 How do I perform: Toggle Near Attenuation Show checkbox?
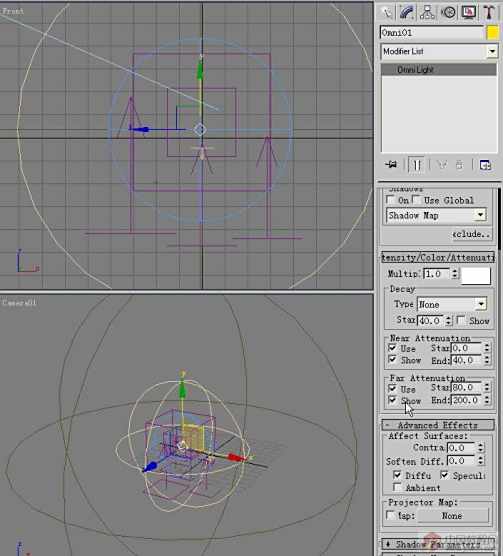pyautogui.click(x=392, y=360)
